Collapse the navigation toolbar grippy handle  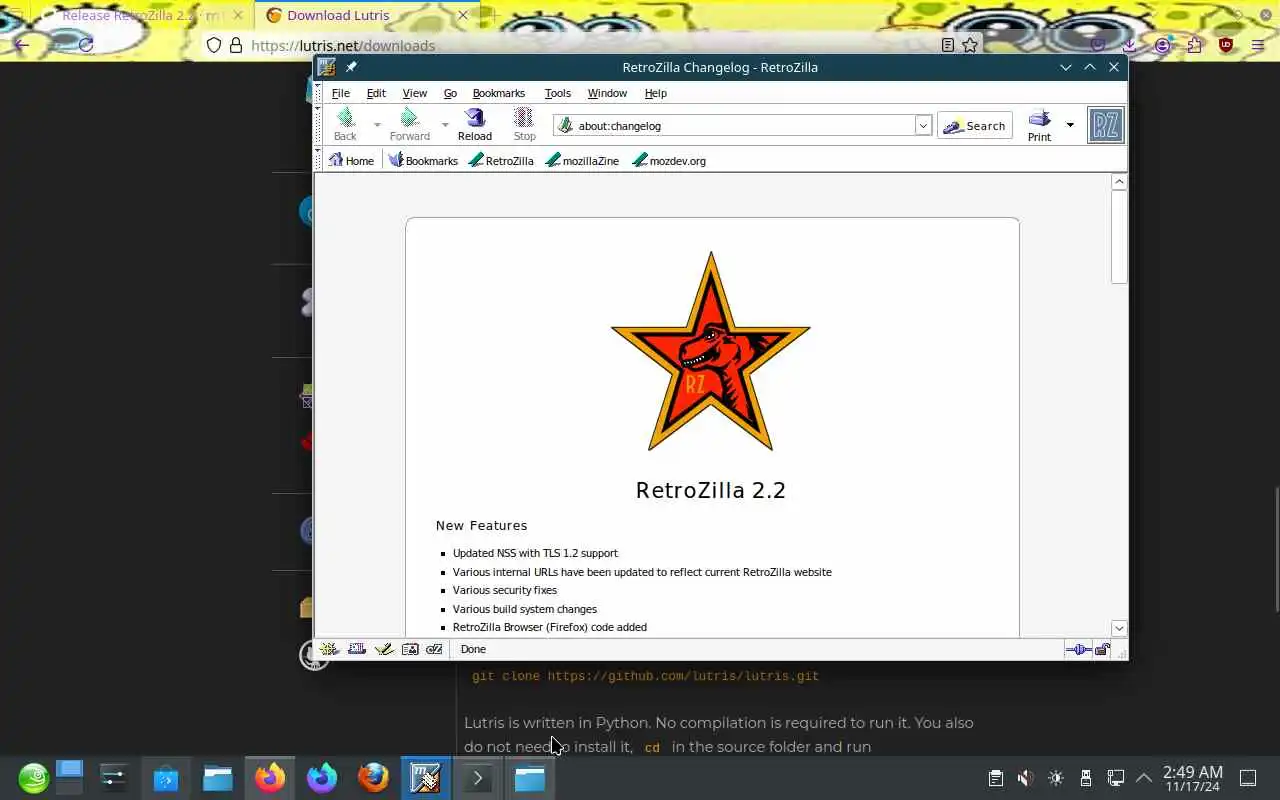[x=319, y=125]
